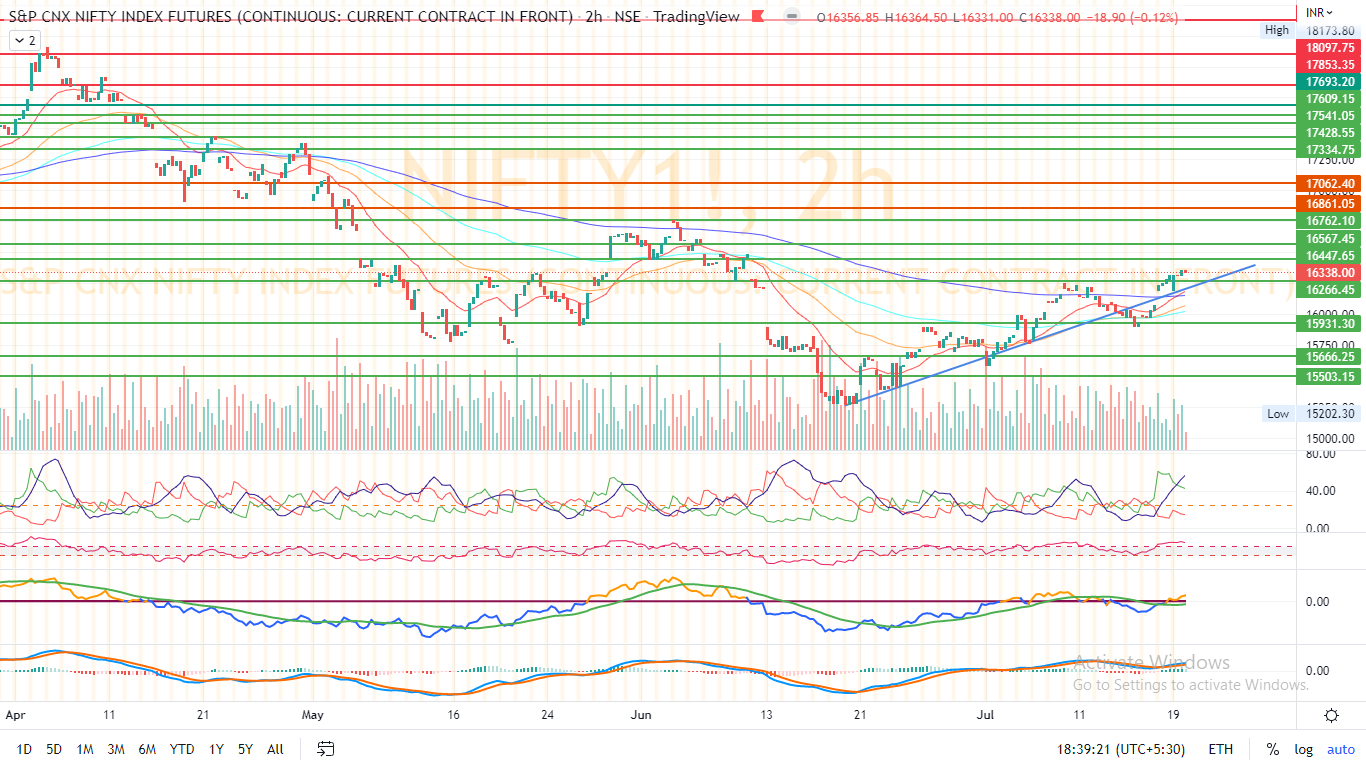Select the 6M date range
The width and height of the screenshot is (1366, 768).
click(x=147, y=749)
